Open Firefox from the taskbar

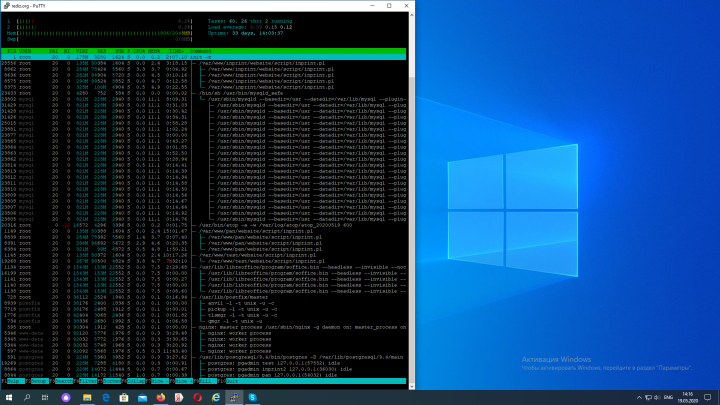coord(163,397)
